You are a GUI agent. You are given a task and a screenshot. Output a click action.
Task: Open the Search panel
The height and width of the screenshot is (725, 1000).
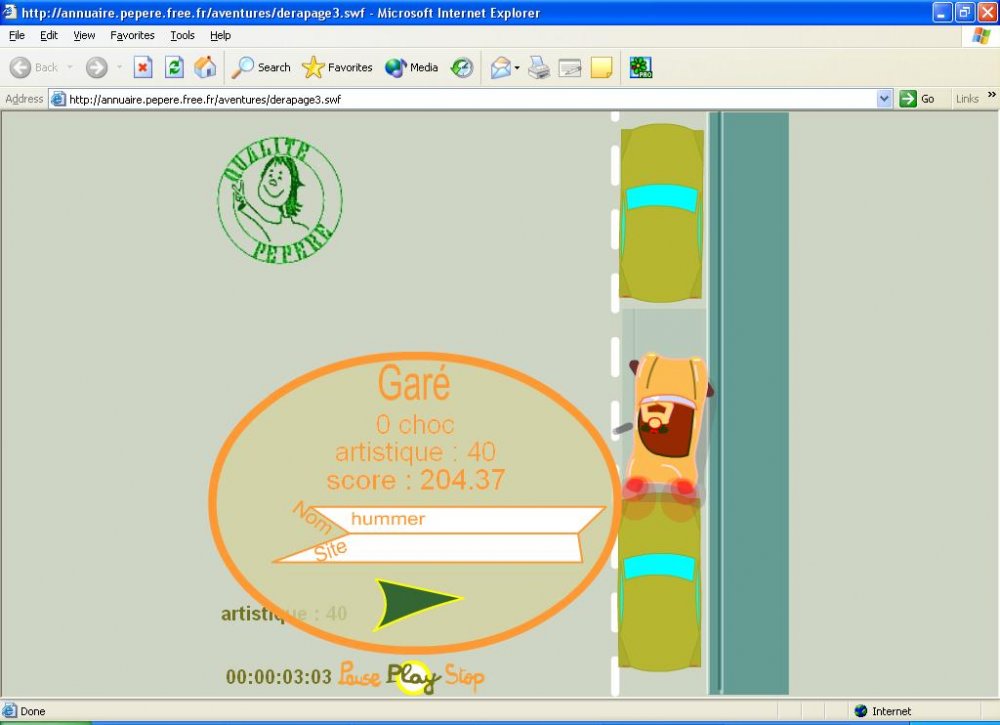[261, 67]
